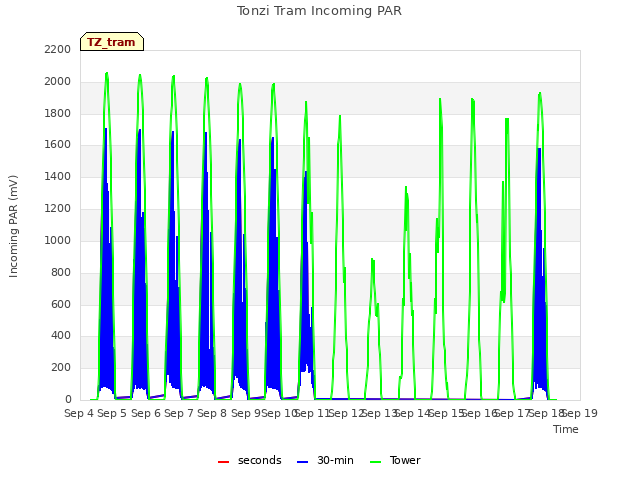
Task: Click the 2000 y-axis tick label
Action: tap(58, 81)
